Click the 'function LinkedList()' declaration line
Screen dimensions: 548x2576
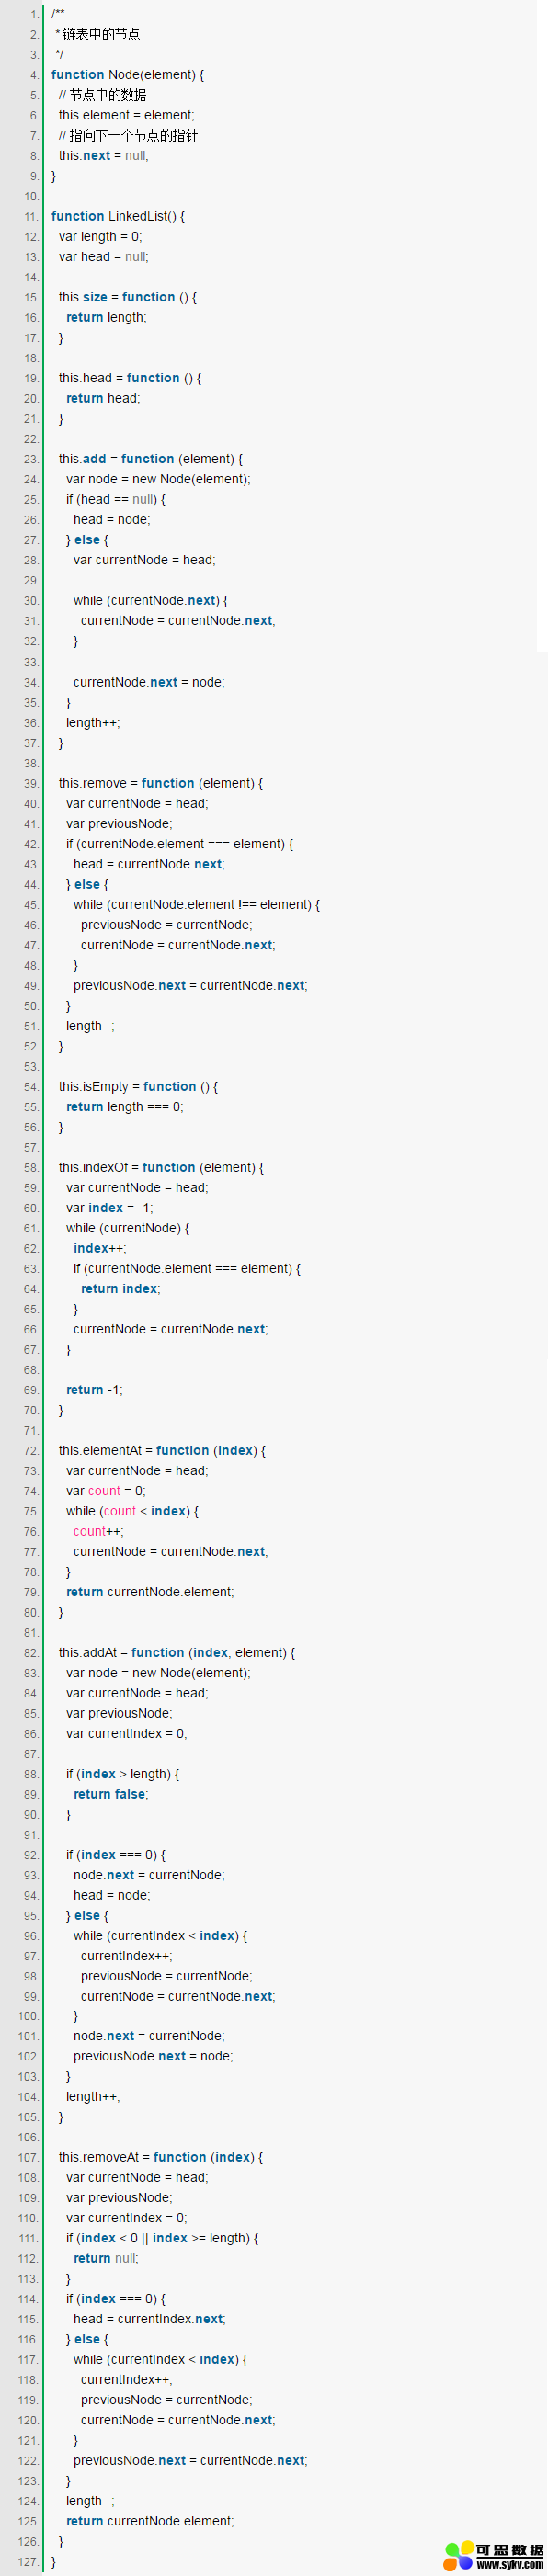(x=118, y=216)
